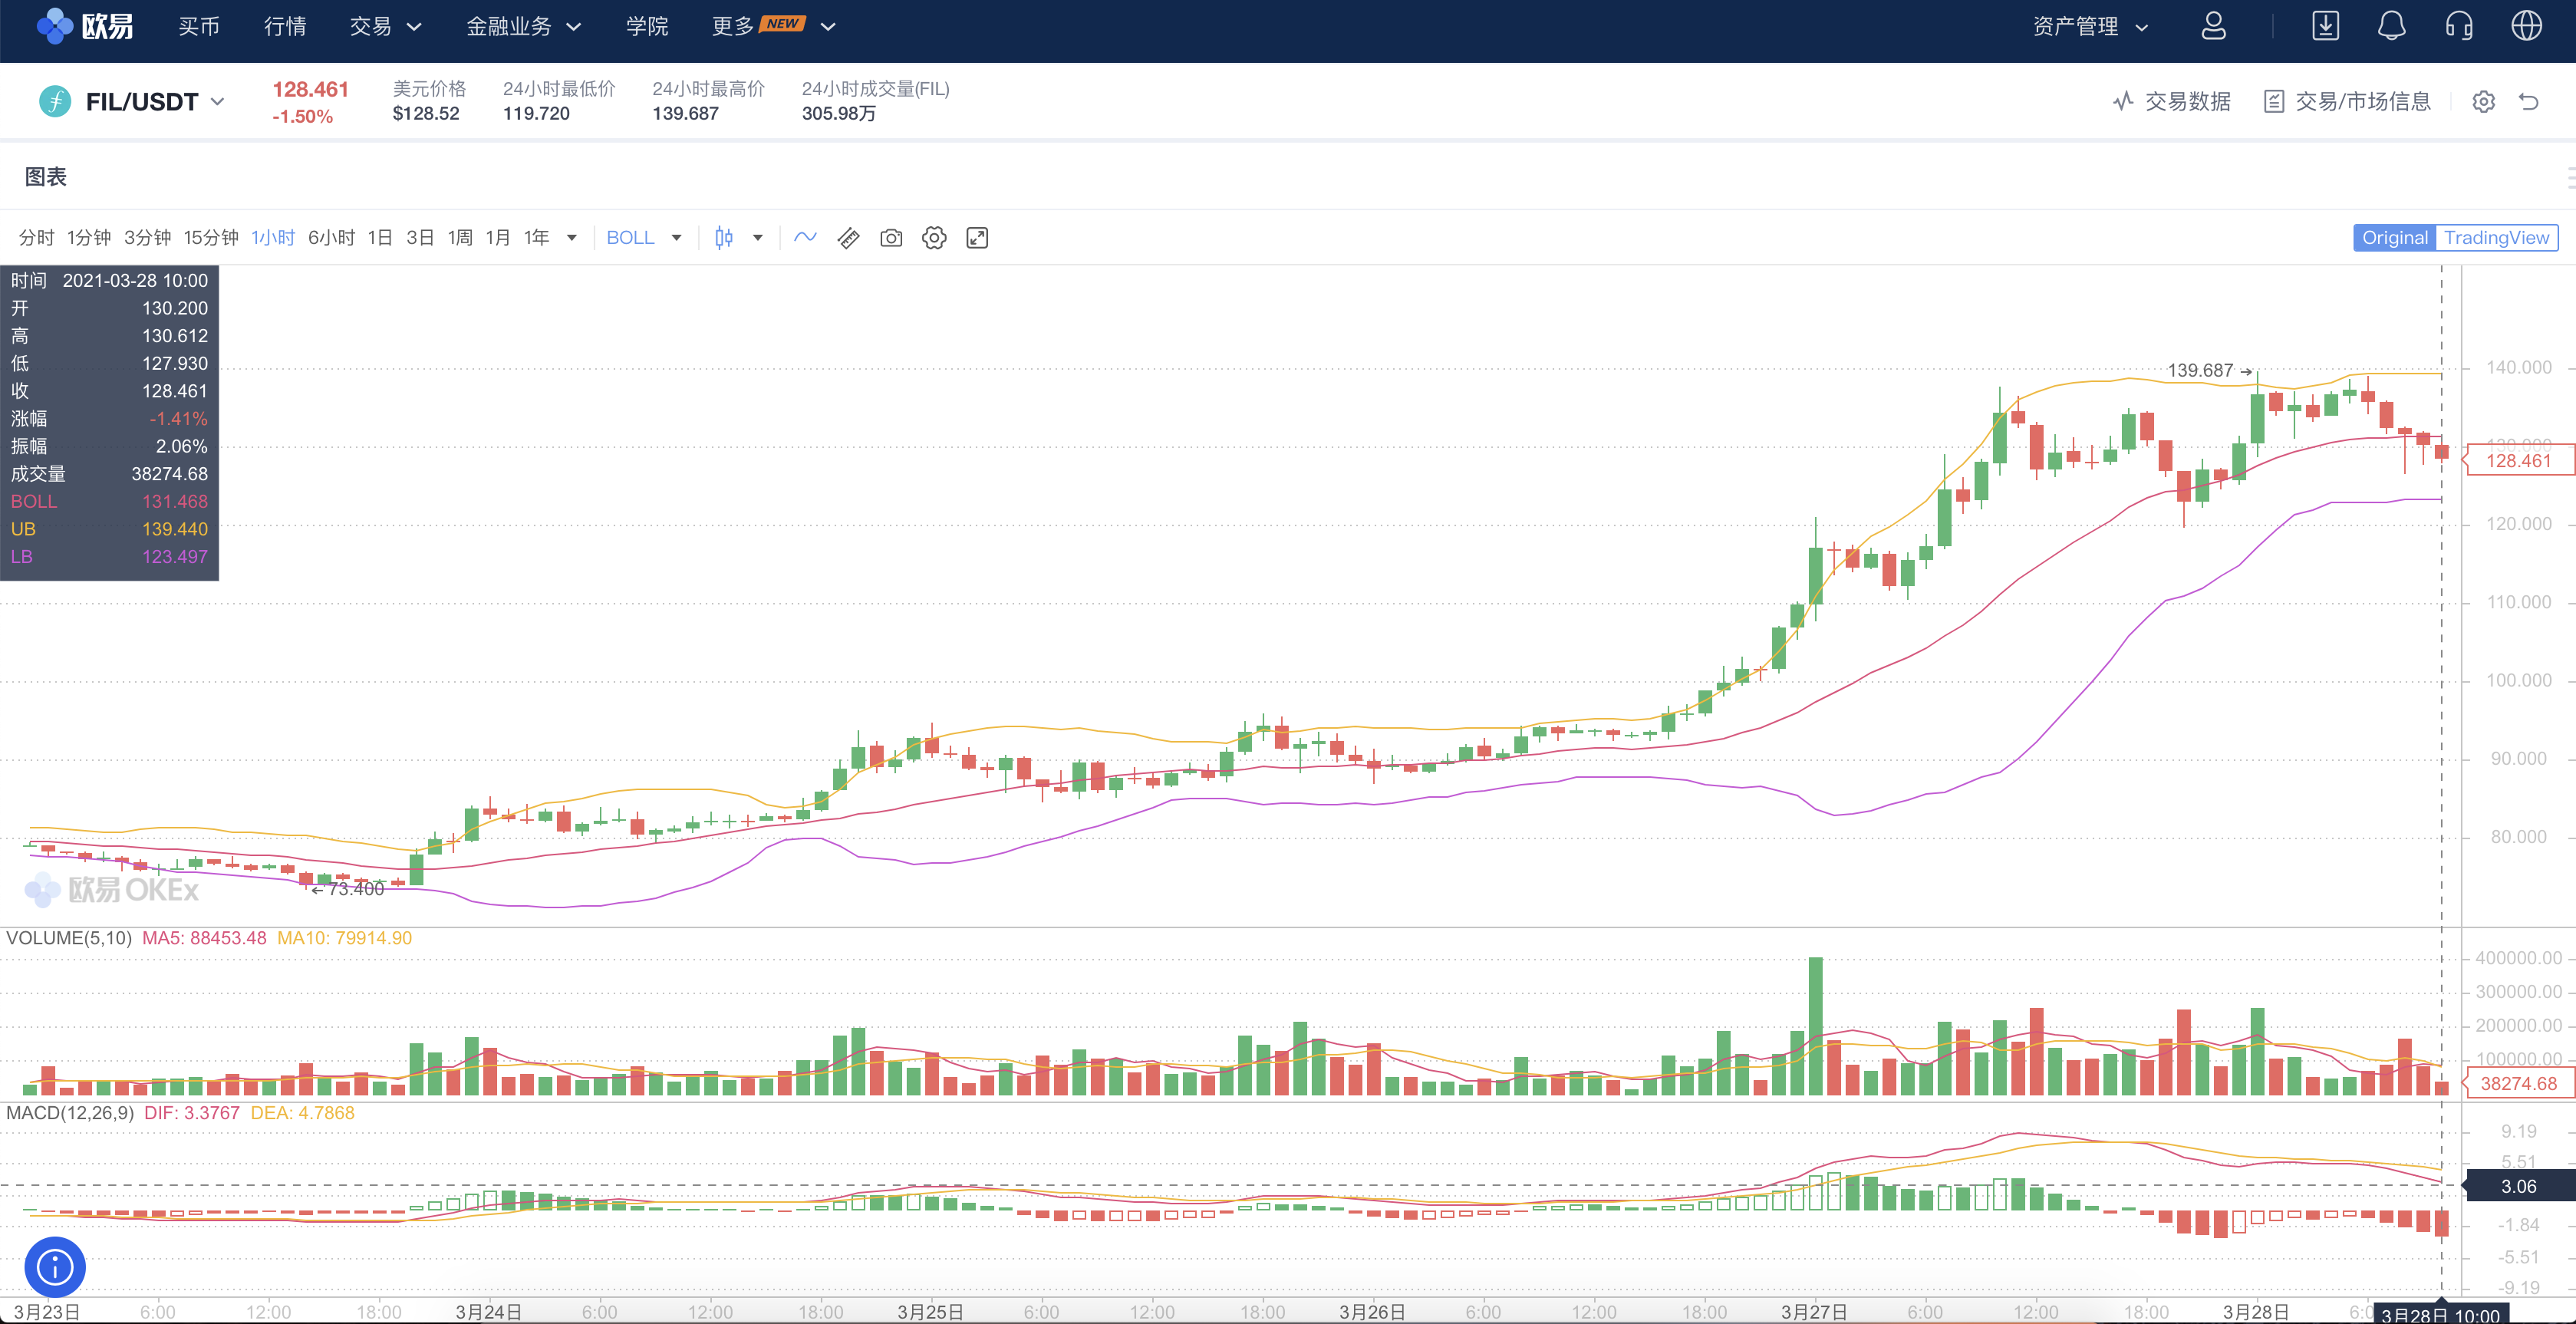
Task: Expand chart to fullscreen mode
Action: pyautogui.click(x=977, y=237)
